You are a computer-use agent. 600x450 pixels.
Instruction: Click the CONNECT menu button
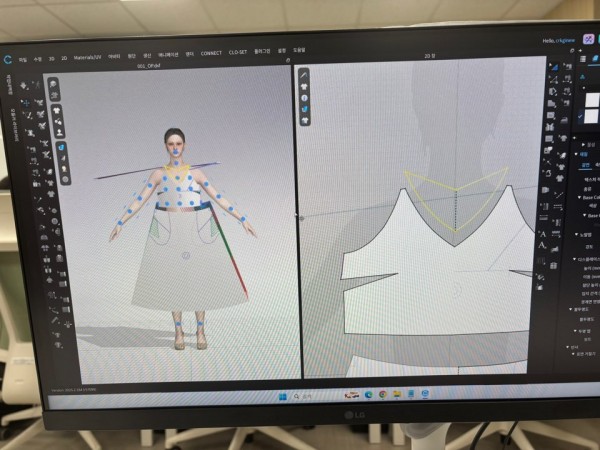(211, 53)
